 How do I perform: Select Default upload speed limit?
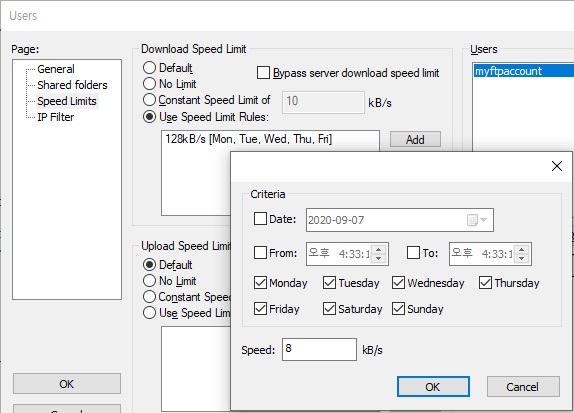pyautogui.click(x=149, y=264)
